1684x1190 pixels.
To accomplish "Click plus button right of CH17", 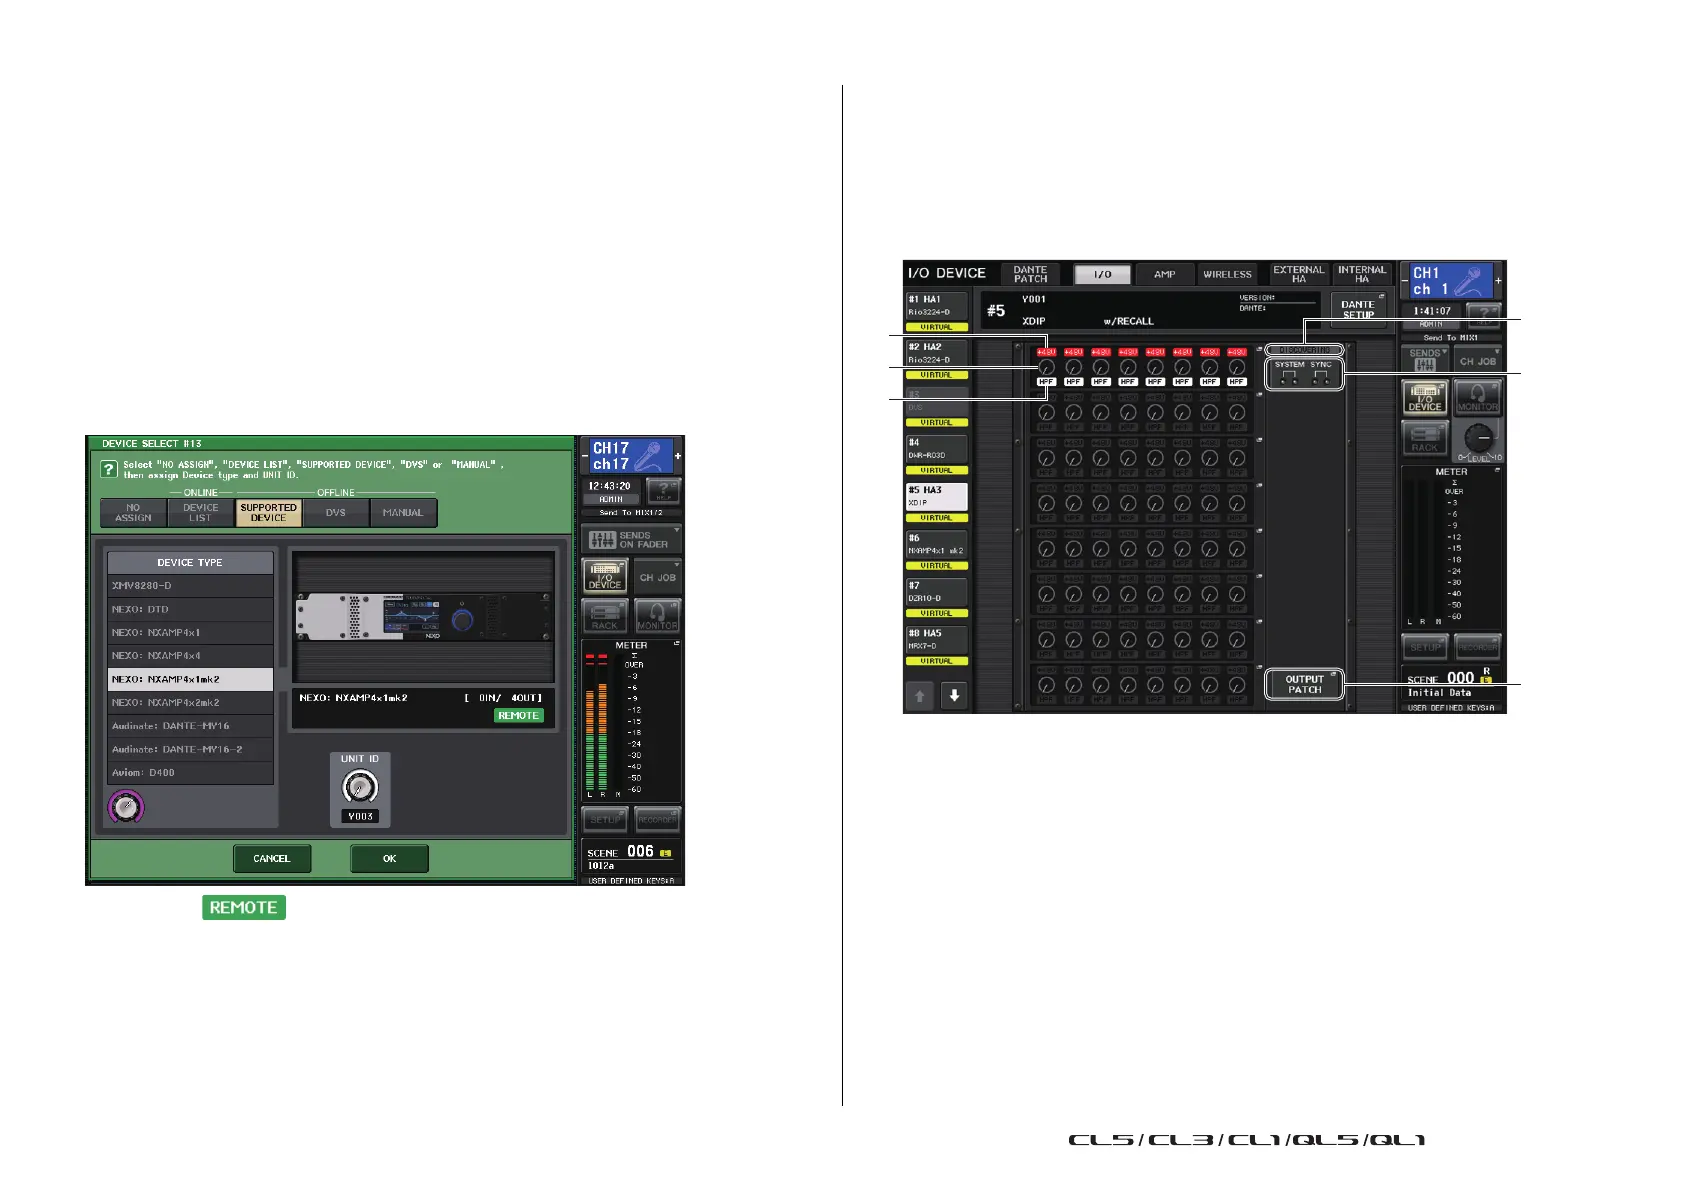I will (x=678, y=456).
